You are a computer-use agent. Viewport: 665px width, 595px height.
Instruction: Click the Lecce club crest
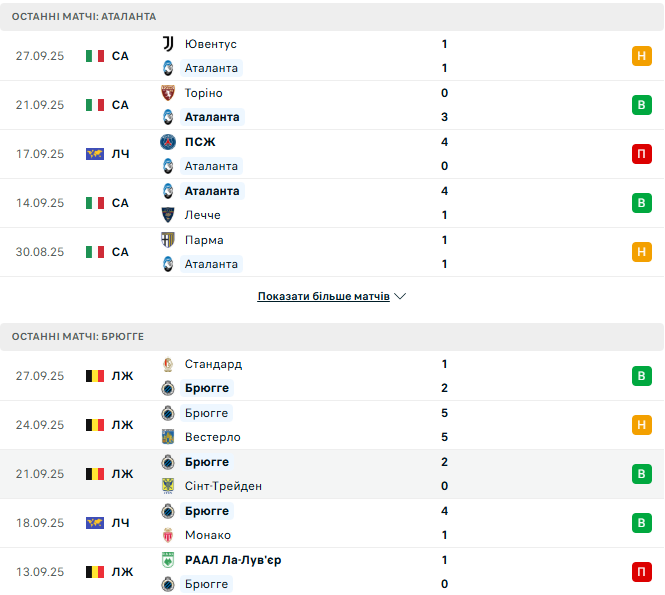point(168,215)
